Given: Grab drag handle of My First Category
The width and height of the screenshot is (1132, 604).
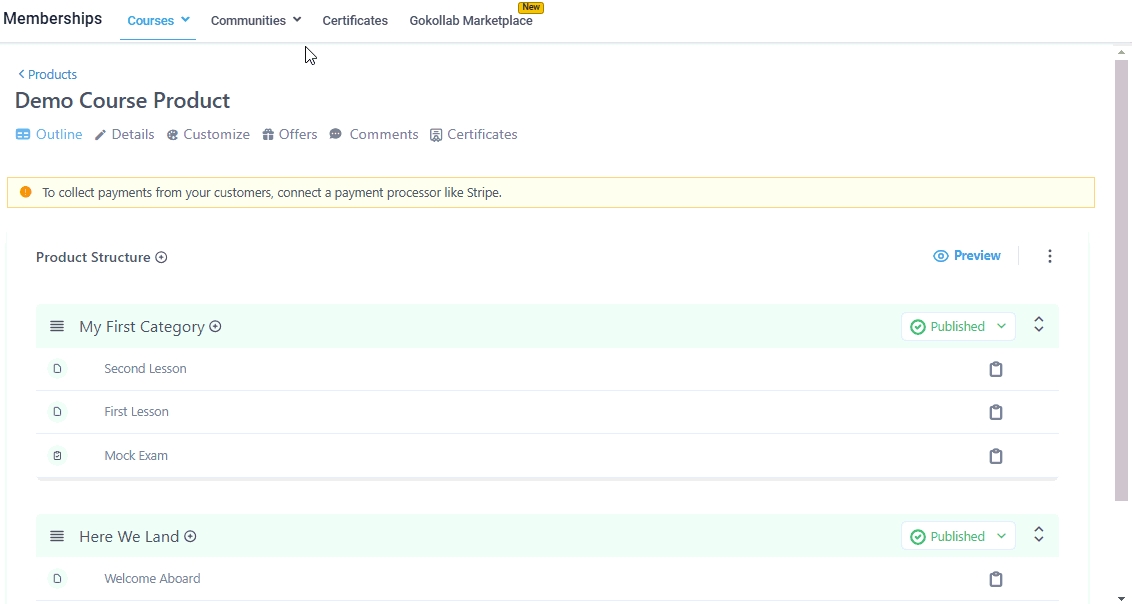Looking at the screenshot, I should (x=57, y=327).
